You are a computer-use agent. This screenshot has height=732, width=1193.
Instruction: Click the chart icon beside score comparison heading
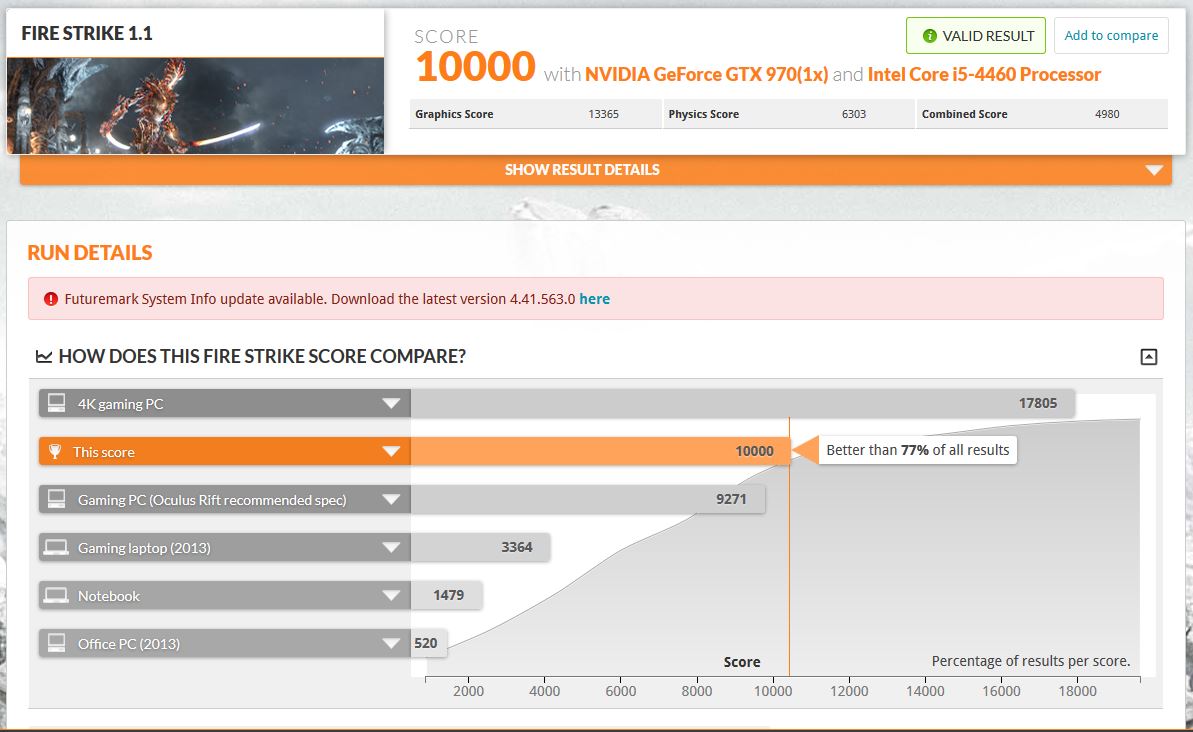[x=44, y=356]
